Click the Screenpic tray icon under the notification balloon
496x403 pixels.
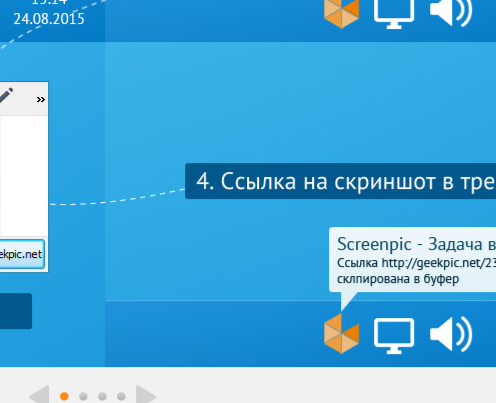(342, 333)
